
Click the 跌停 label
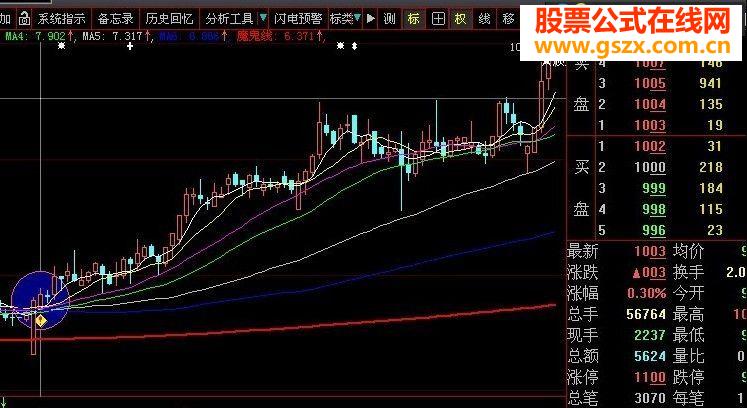click(x=688, y=377)
